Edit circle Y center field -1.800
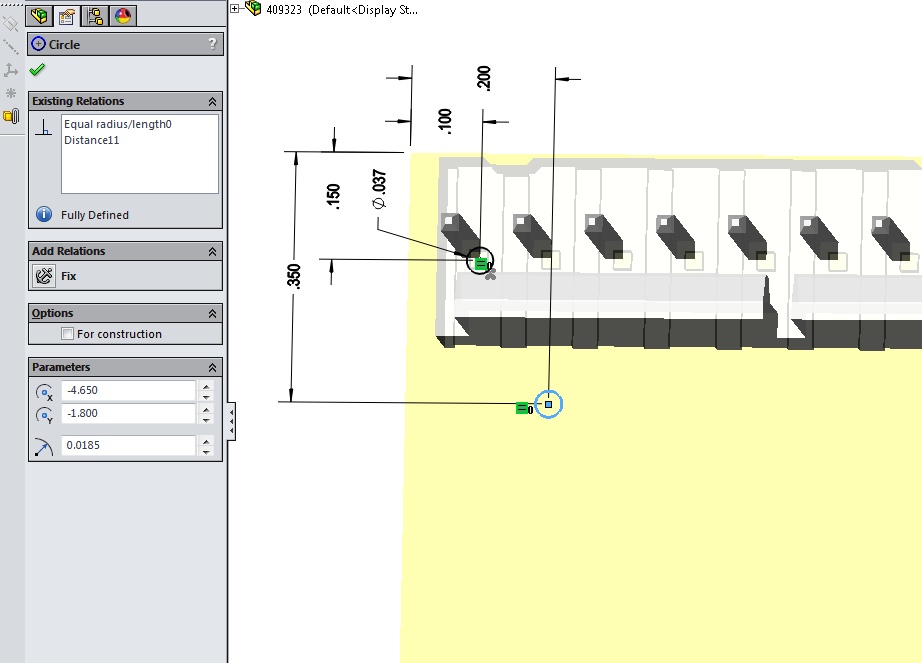Screen dimensions: 922x663 pyautogui.click(x=128, y=413)
